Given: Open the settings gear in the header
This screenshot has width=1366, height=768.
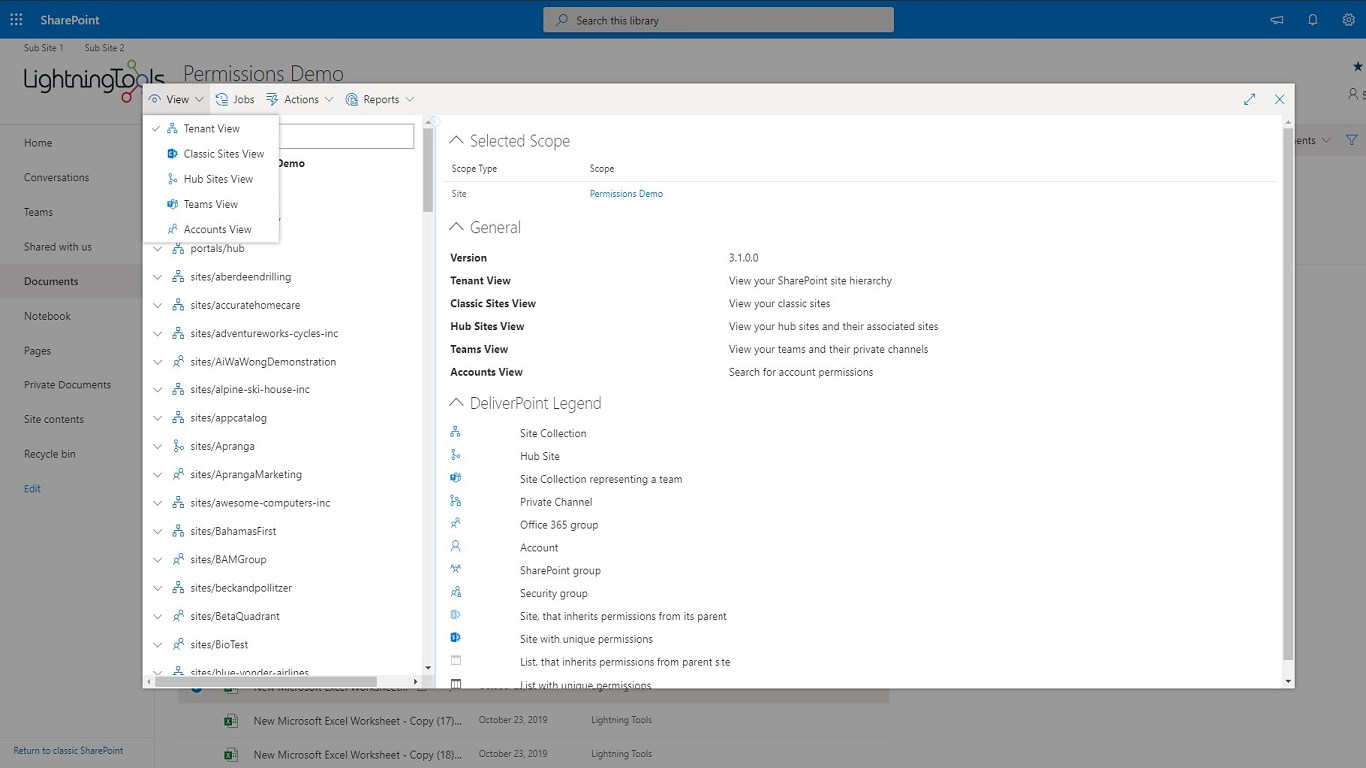Looking at the screenshot, I should click(1349, 20).
